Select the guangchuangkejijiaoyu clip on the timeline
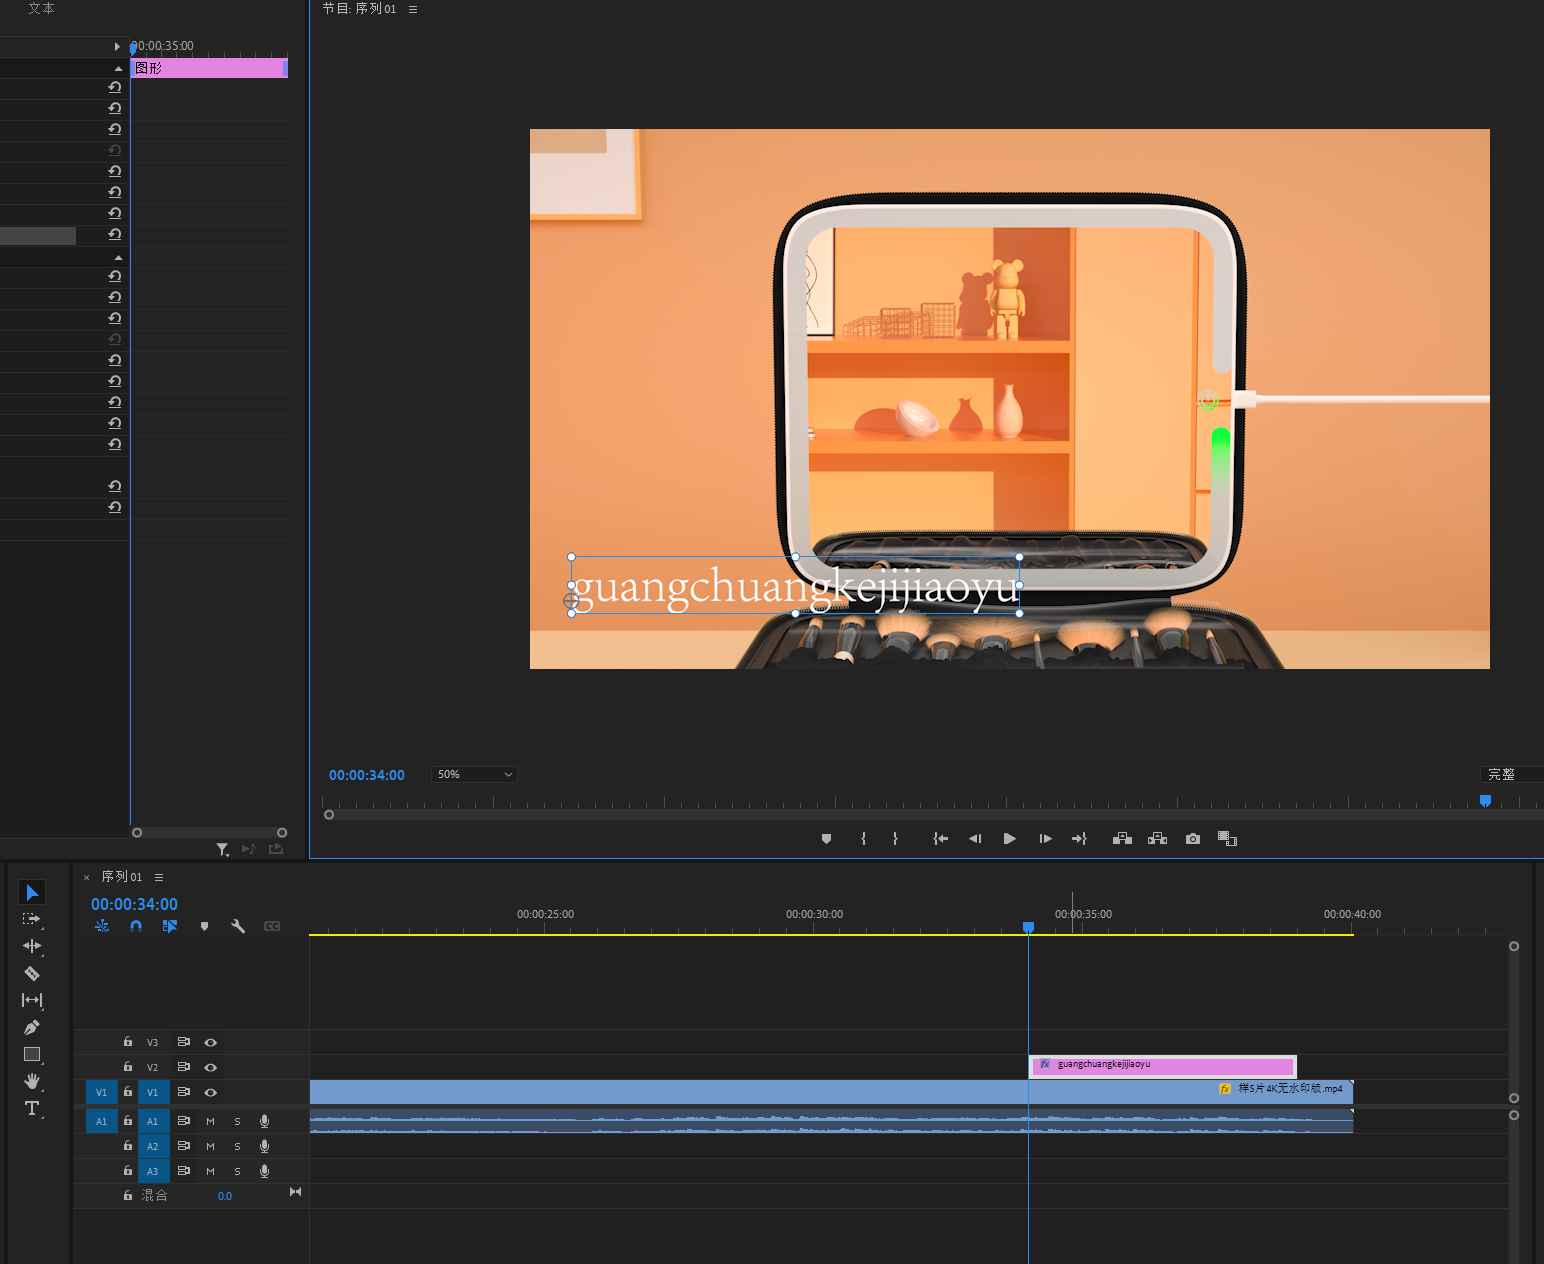 coord(1162,1066)
